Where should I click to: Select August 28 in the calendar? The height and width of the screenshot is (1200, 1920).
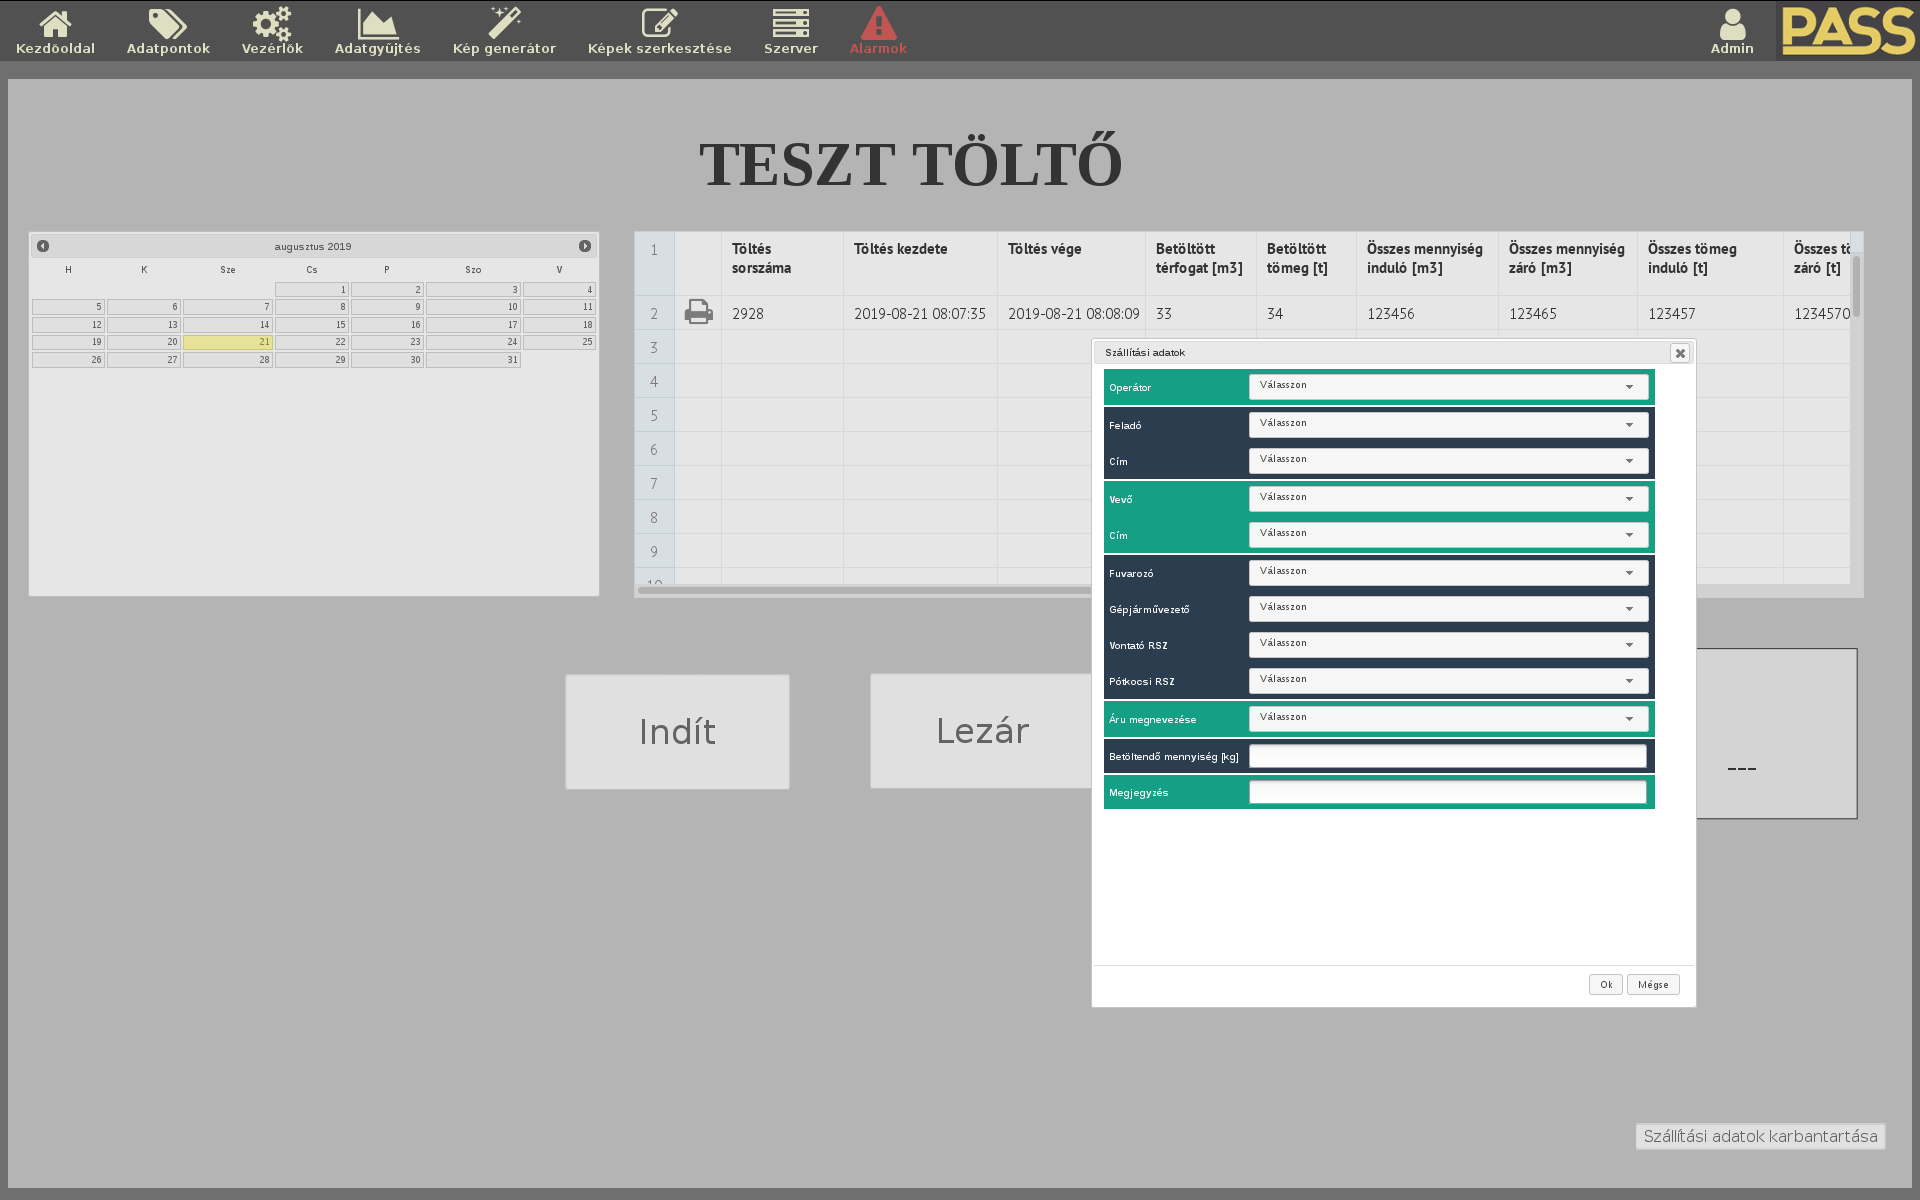228,360
